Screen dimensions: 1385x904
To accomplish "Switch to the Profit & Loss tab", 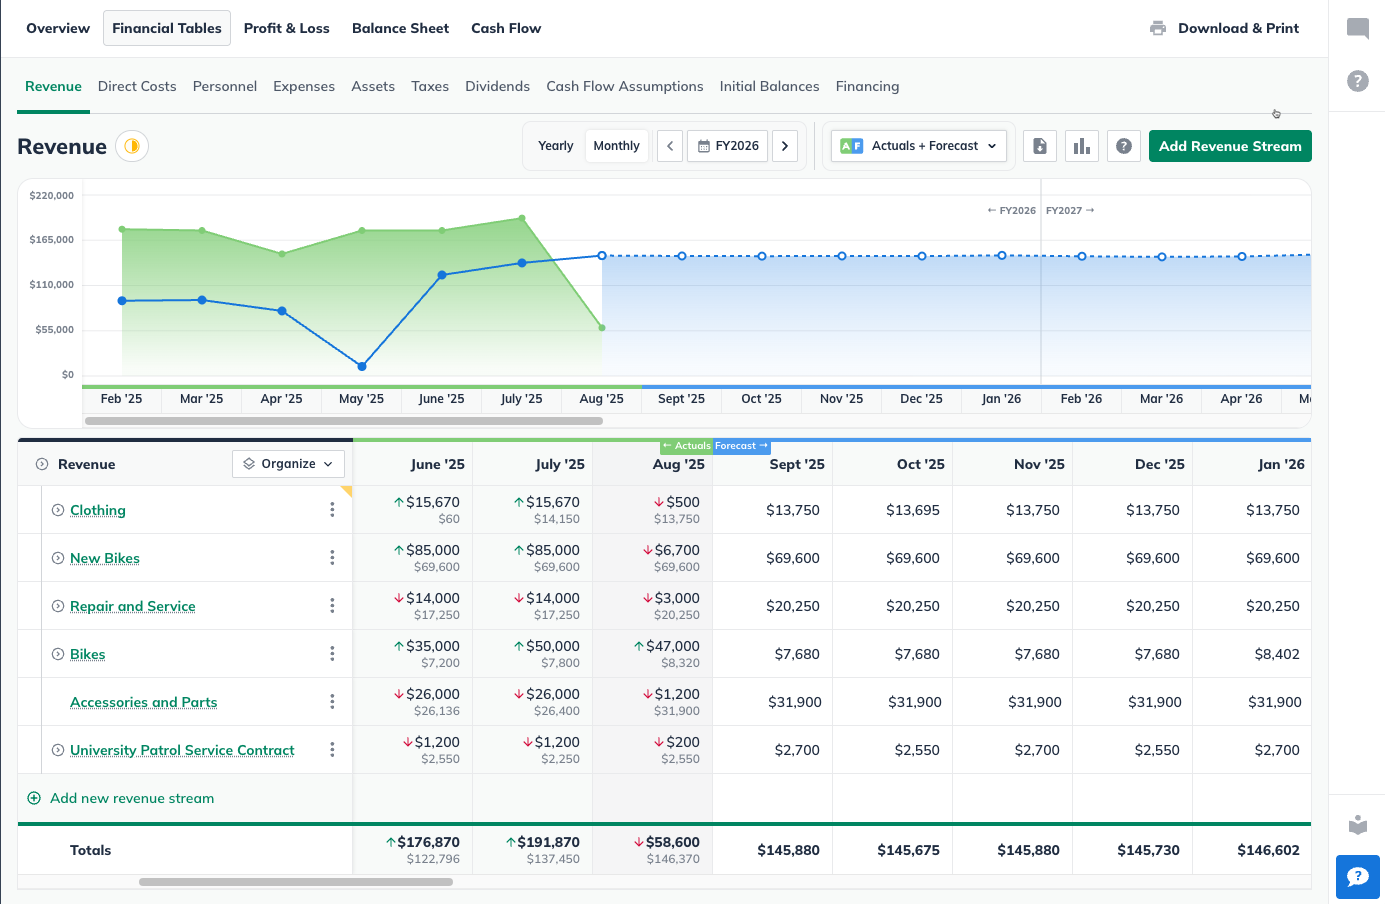I will pyautogui.click(x=286, y=28).
